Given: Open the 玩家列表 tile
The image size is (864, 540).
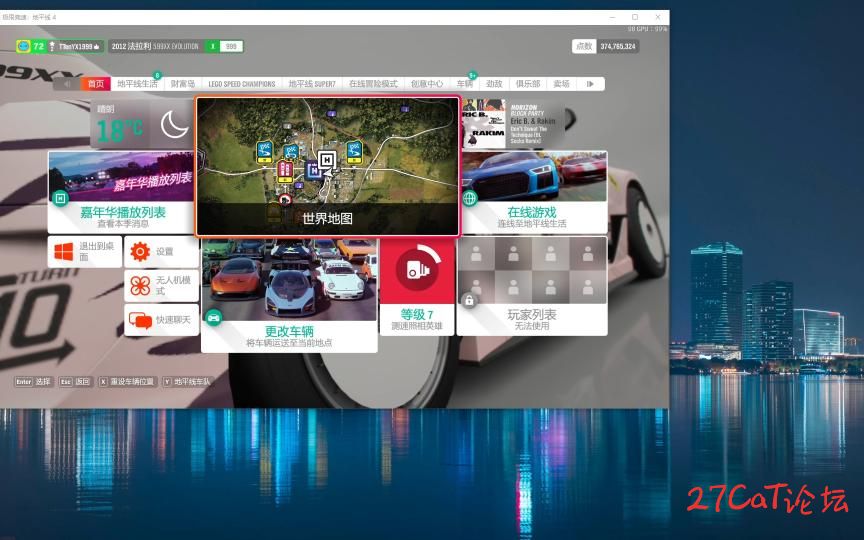Looking at the screenshot, I should click(x=532, y=286).
